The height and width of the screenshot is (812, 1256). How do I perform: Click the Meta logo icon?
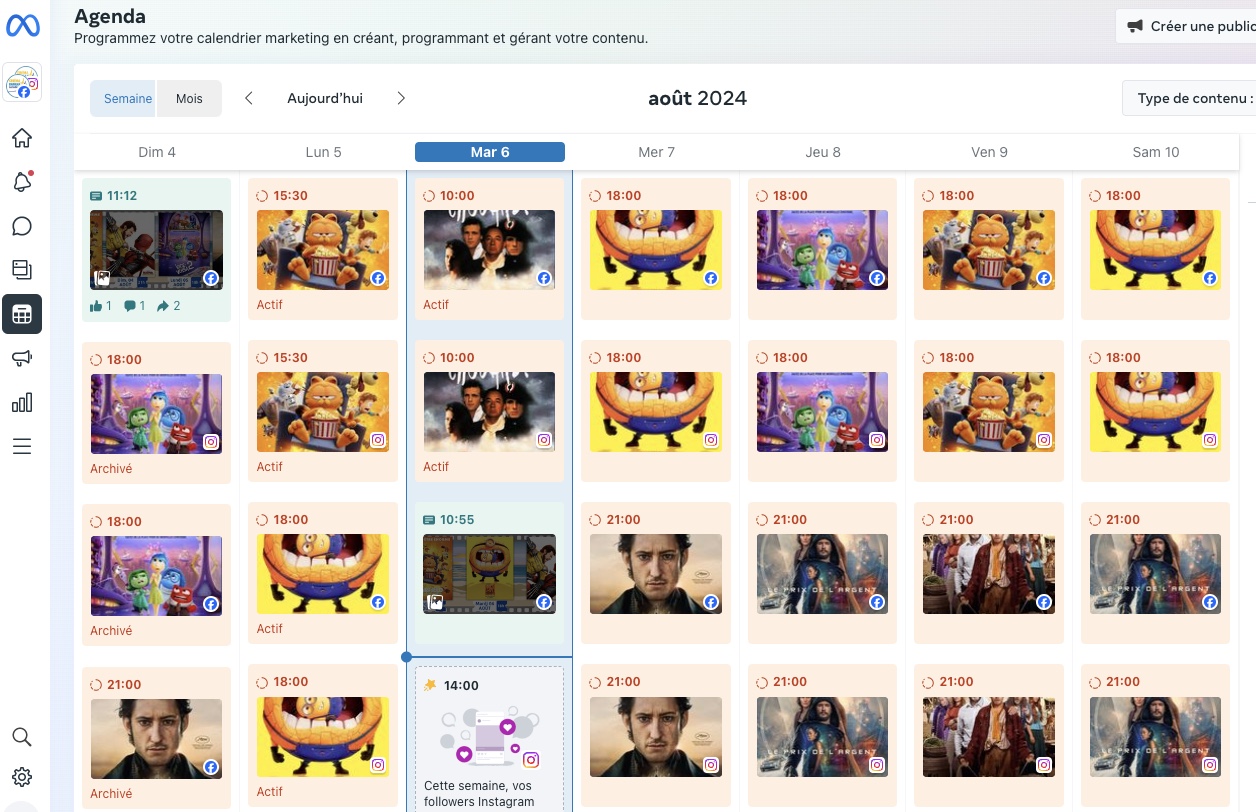pyautogui.click(x=22, y=27)
